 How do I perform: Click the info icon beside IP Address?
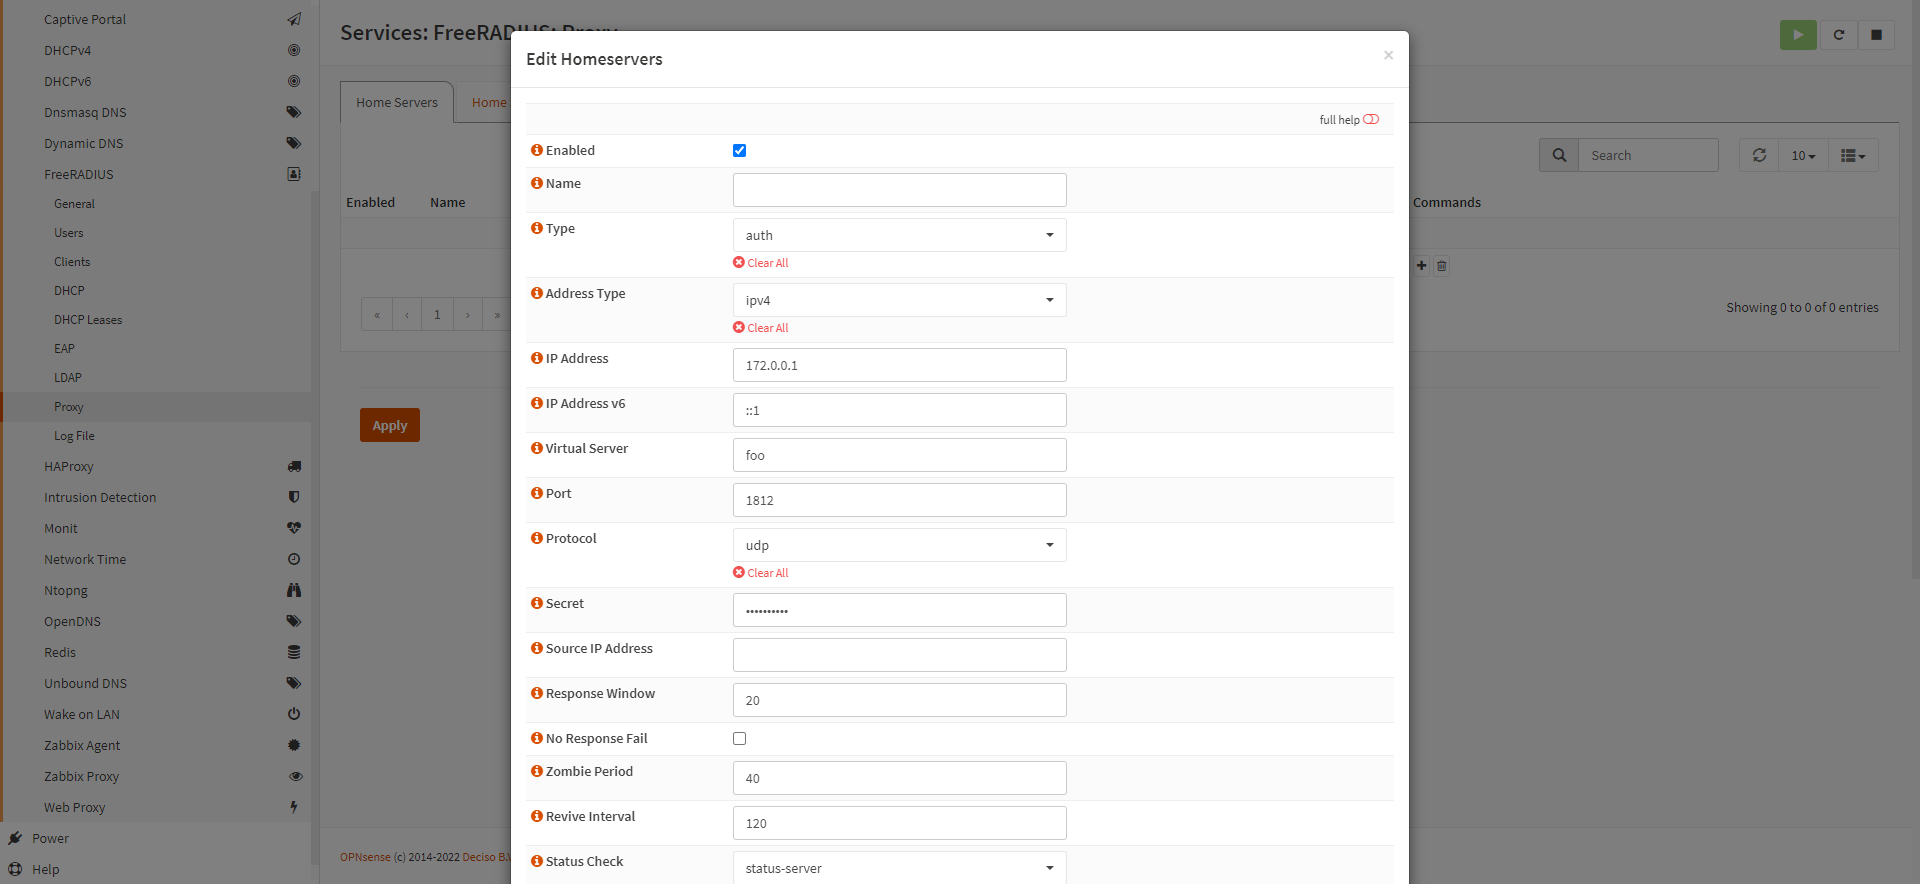tap(537, 358)
